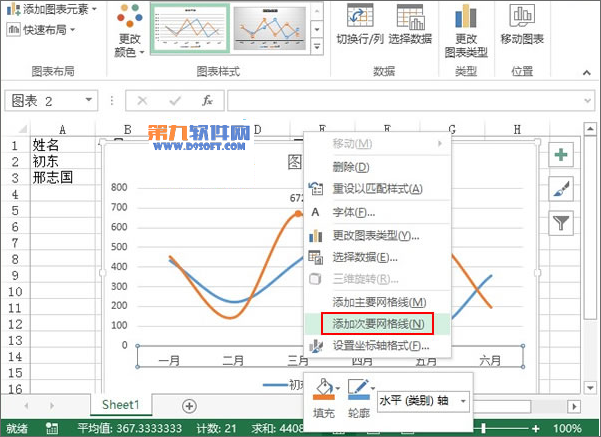Screen dimensions: 601x437
Task: Select the gray-background chart style thumbnail
Action: 270,28
